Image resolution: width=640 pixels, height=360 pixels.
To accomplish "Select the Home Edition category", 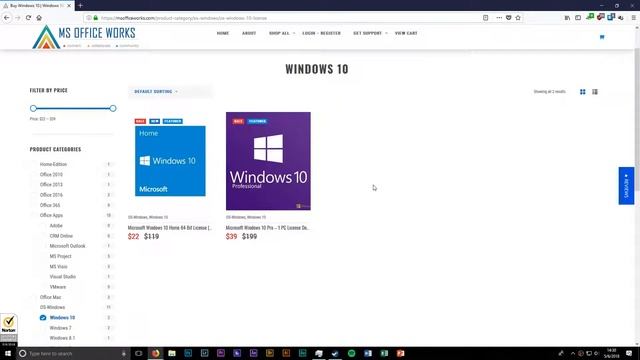I will pyautogui.click(x=53, y=164).
